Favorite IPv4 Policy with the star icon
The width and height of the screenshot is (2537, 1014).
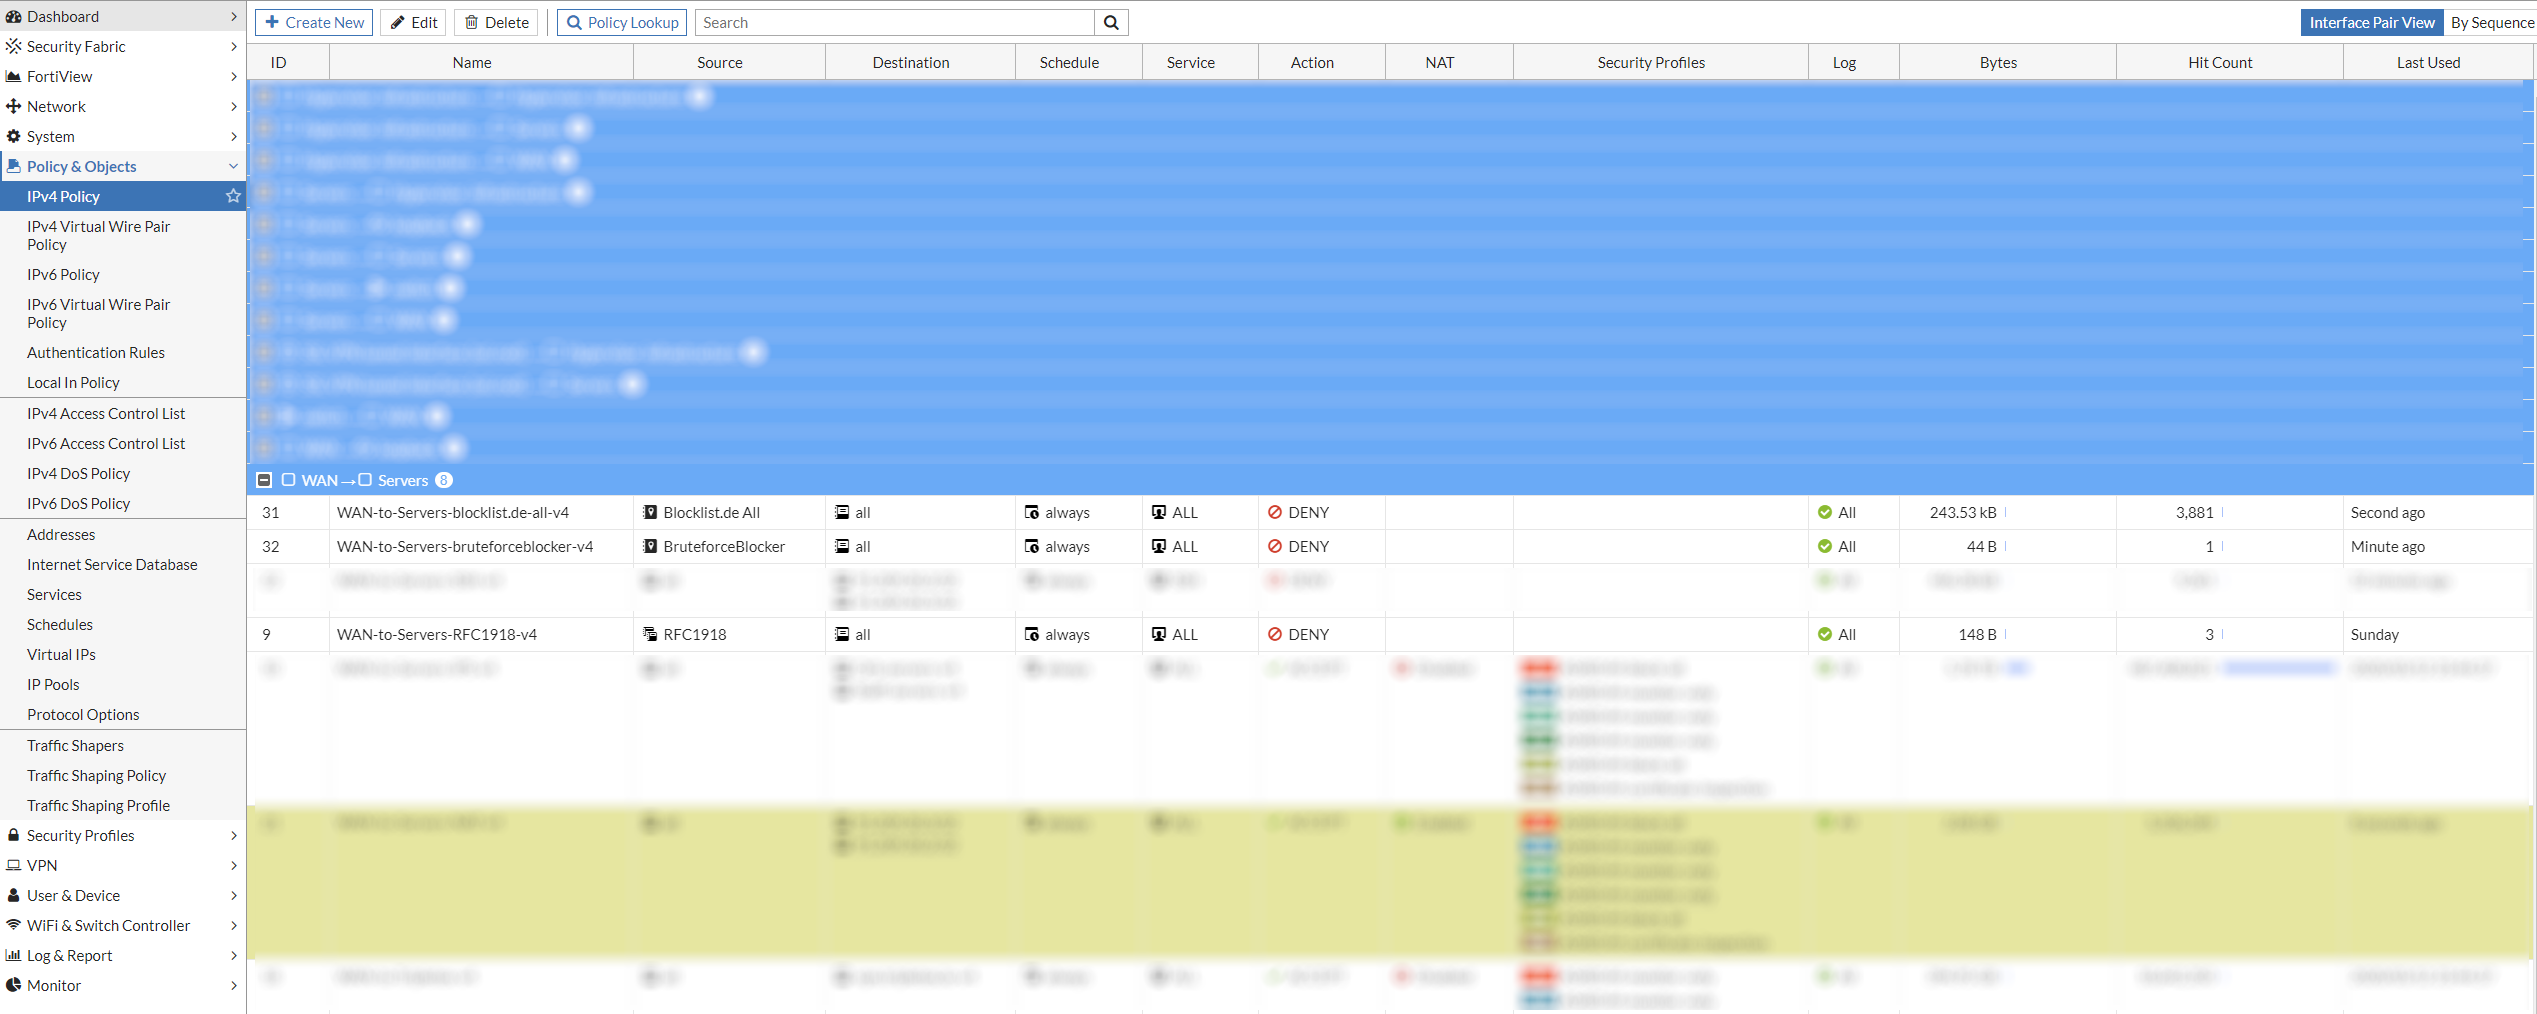coord(233,197)
